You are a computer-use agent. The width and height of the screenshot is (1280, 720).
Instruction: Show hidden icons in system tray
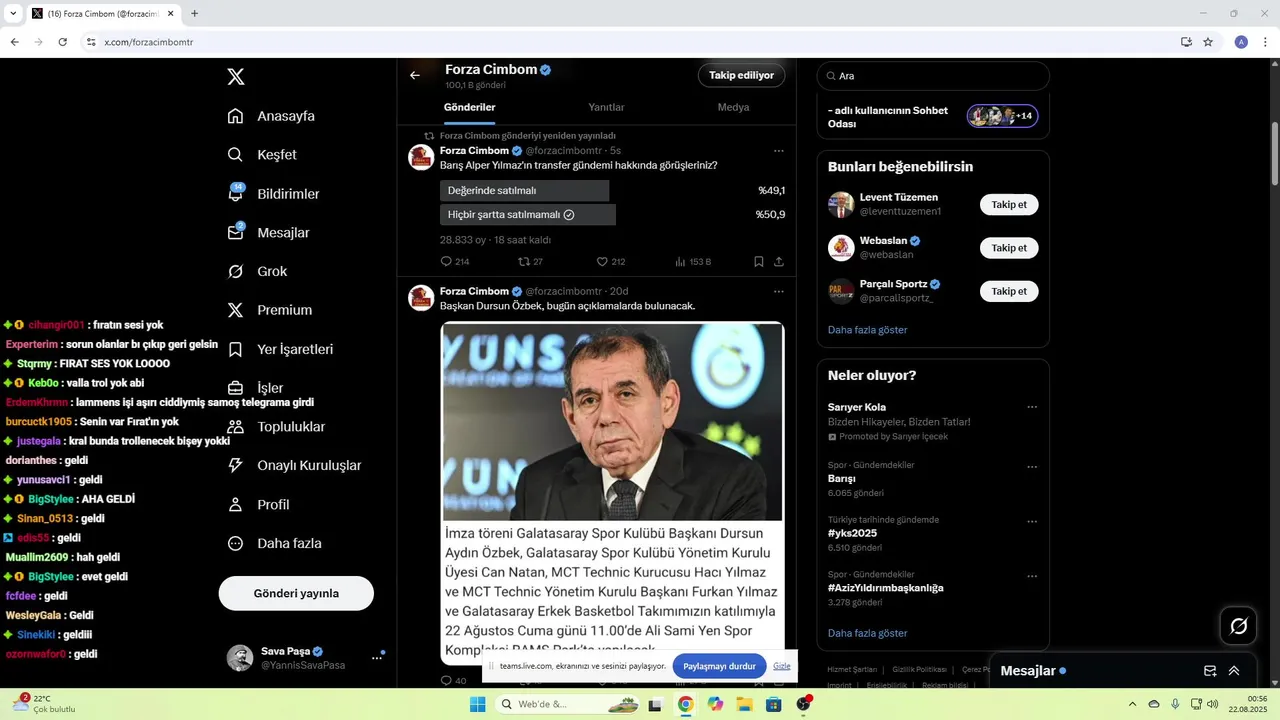click(x=1132, y=704)
